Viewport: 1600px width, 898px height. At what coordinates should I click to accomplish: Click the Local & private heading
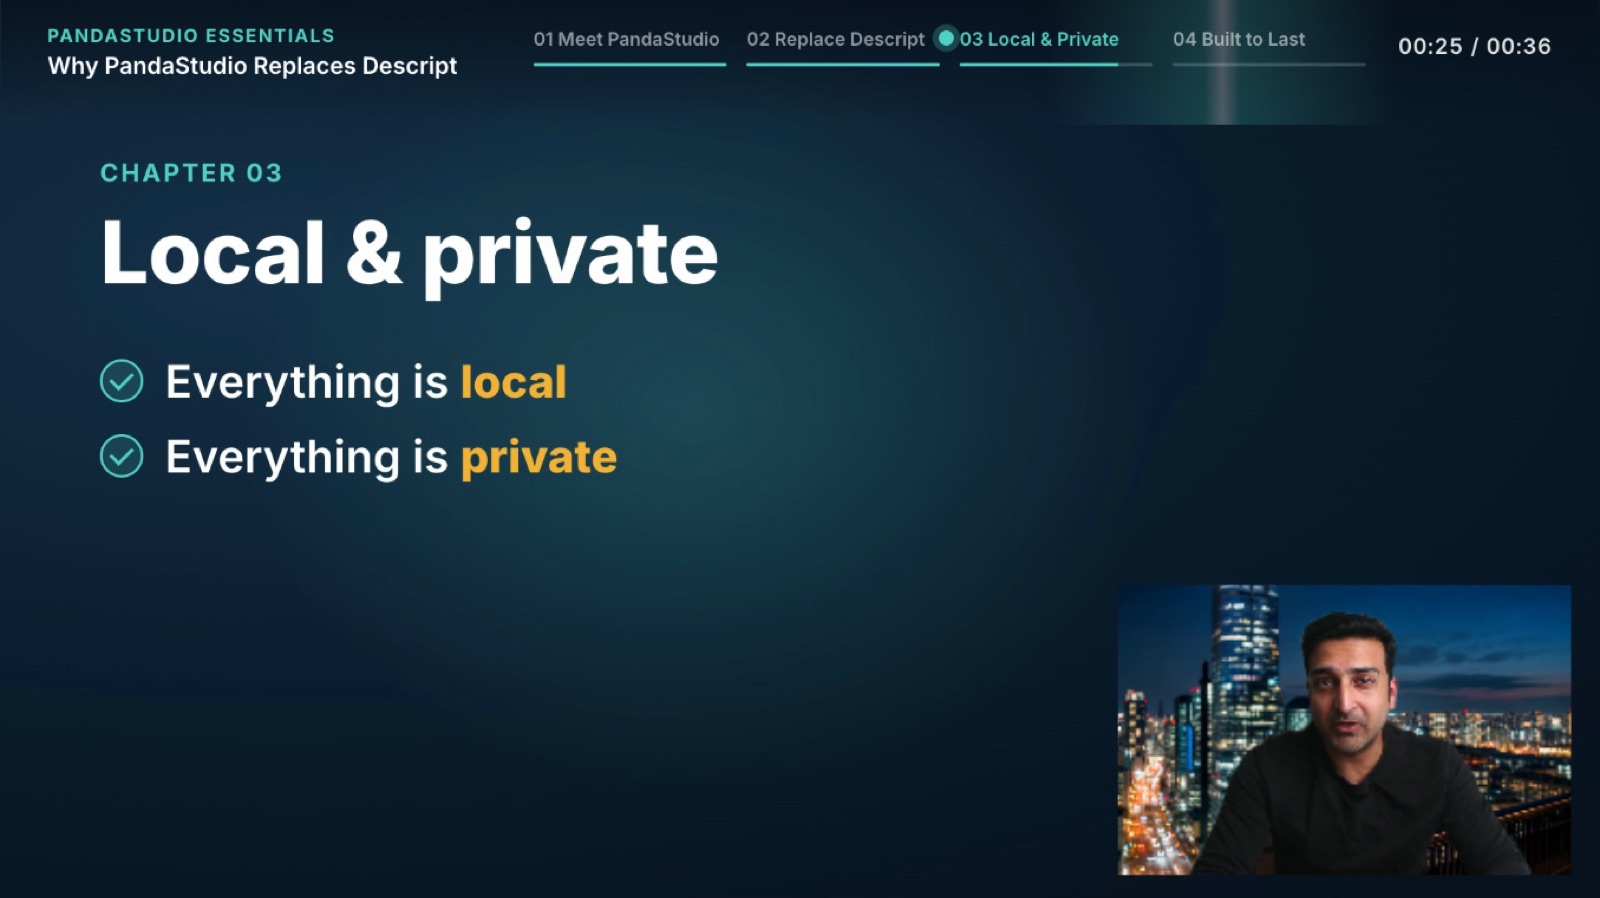tap(409, 254)
